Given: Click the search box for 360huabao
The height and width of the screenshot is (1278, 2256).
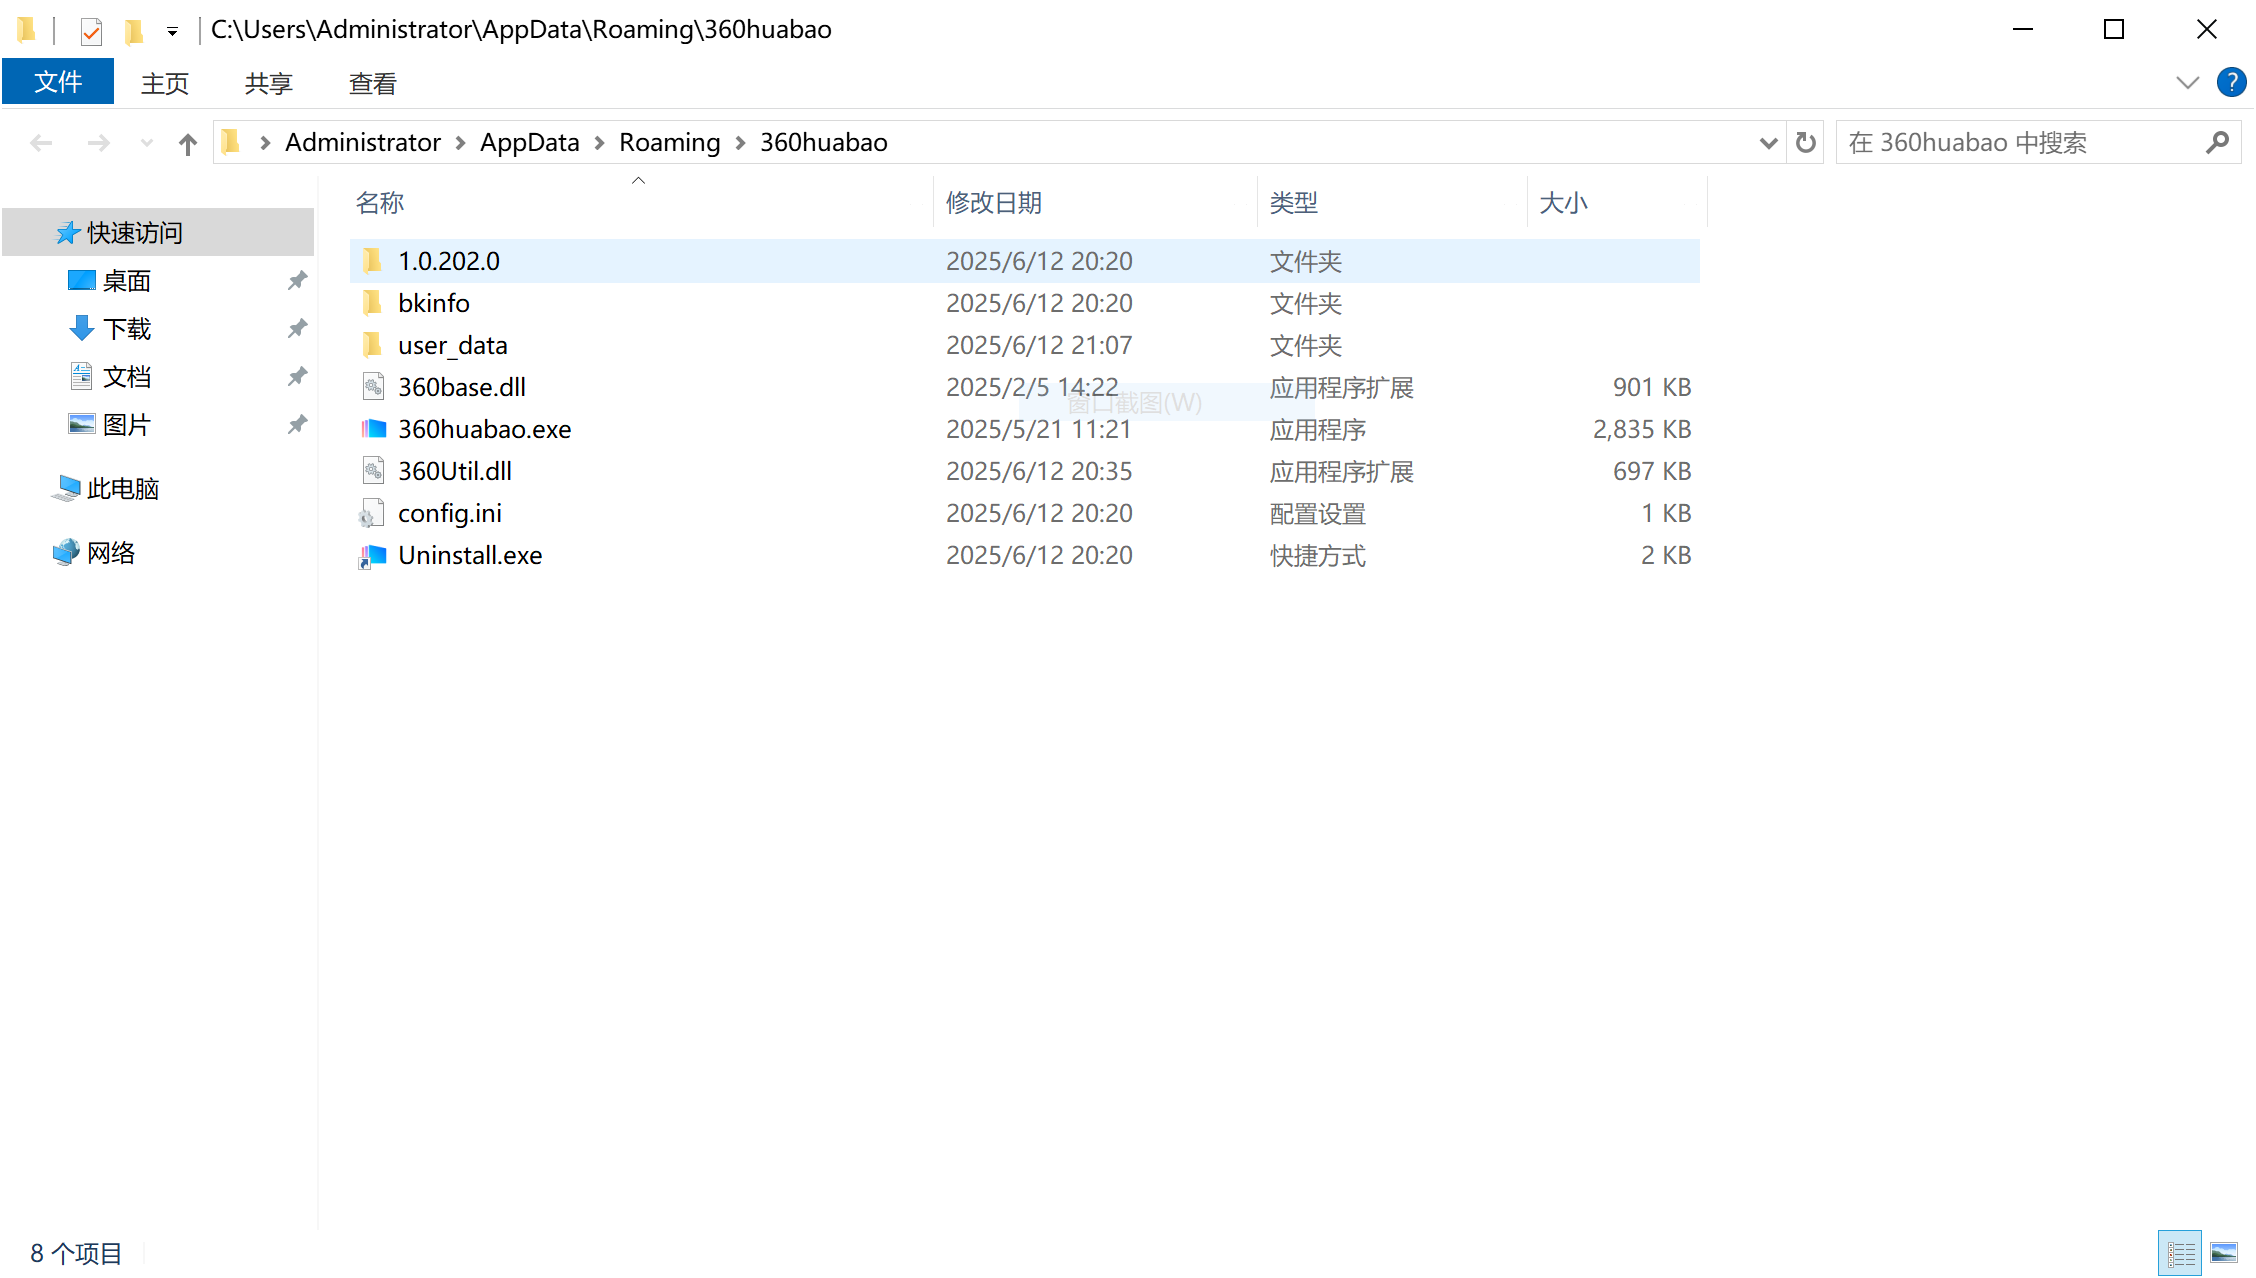Looking at the screenshot, I should pos(2020,143).
